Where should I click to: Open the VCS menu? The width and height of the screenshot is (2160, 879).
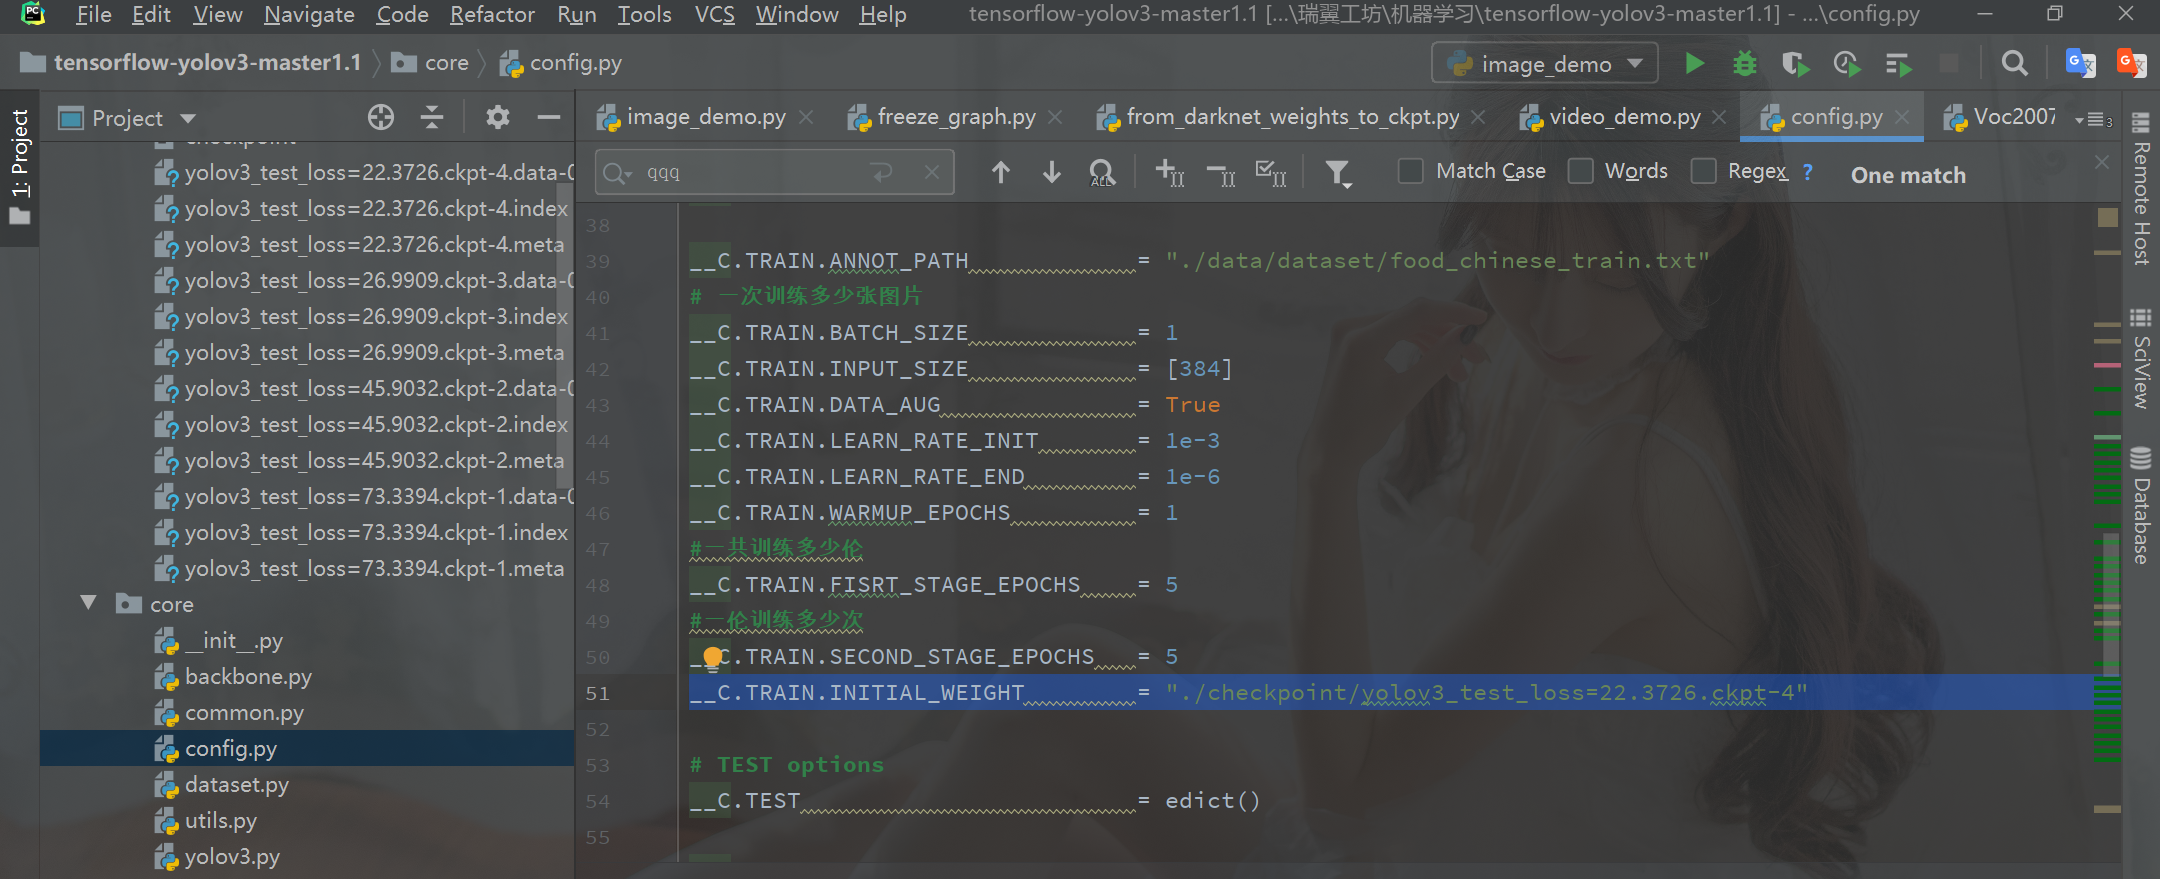click(714, 15)
